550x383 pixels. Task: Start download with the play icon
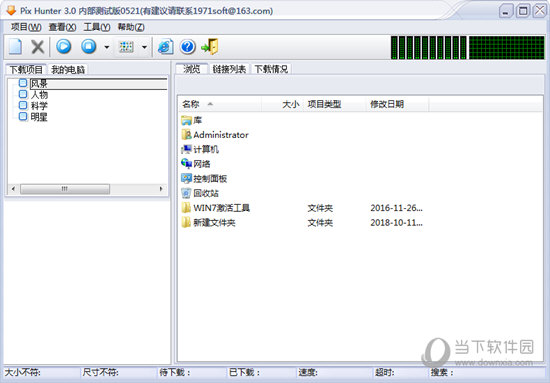point(64,46)
